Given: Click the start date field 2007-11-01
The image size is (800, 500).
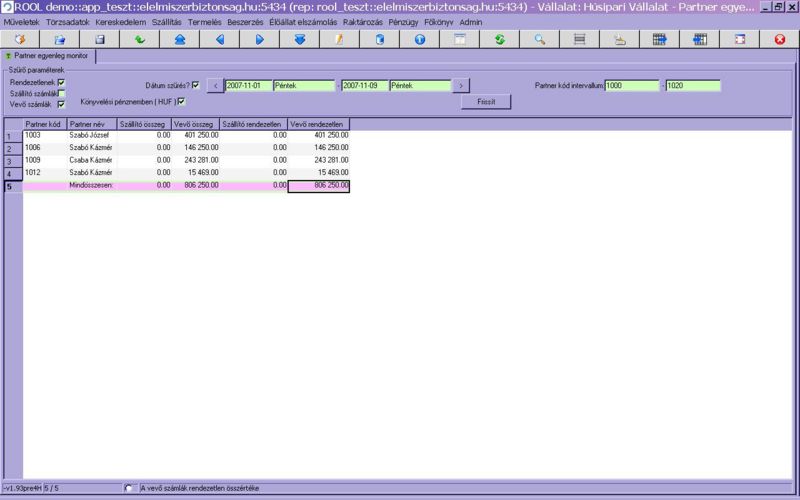Looking at the screenshot, I should [x=247, y=86].
